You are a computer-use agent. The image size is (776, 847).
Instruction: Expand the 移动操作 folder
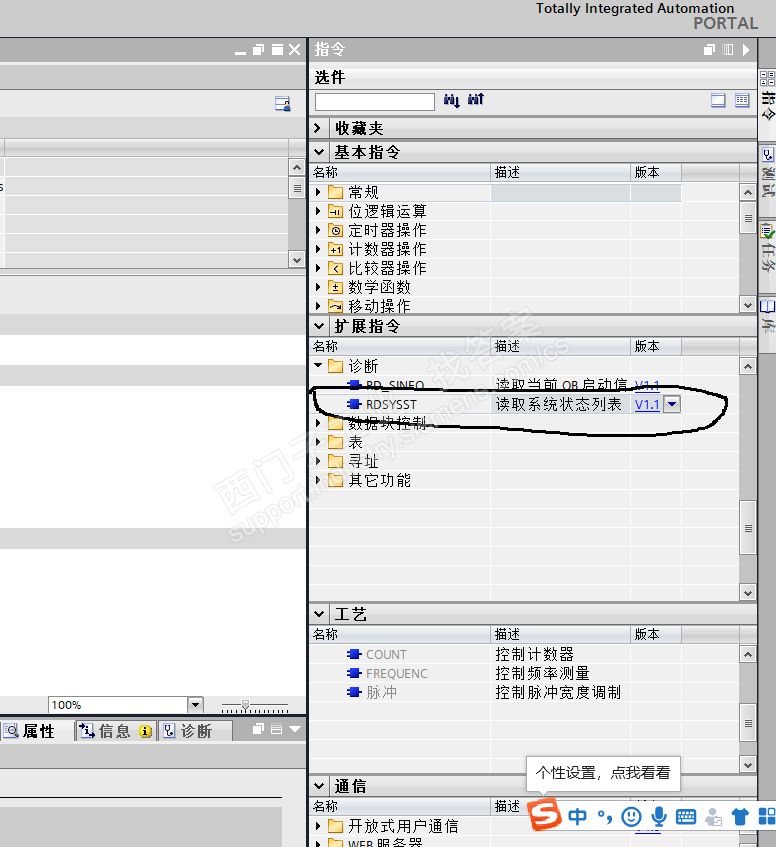(x=318, y=306)
